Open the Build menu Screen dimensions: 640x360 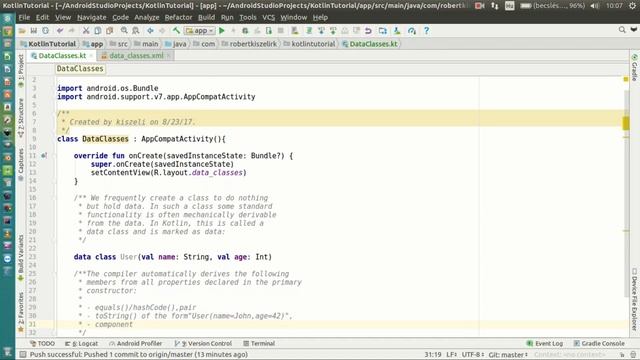coord(206,18)
